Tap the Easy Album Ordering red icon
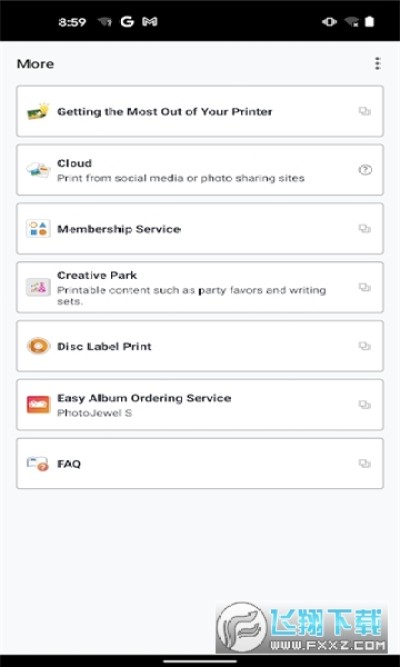 (38, 405)
